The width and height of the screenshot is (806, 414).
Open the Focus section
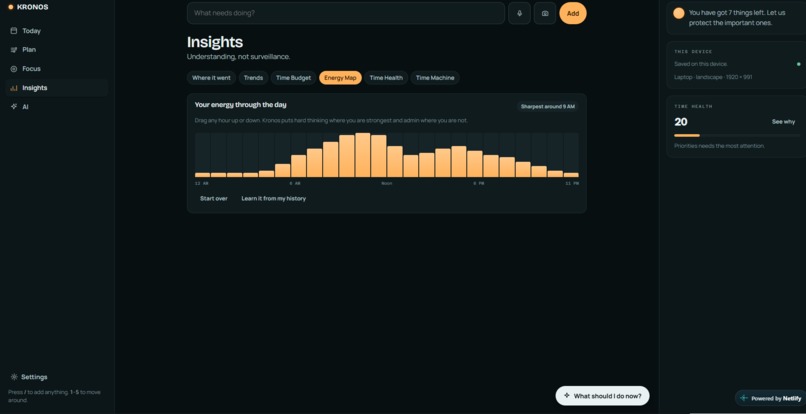[57, 69]
